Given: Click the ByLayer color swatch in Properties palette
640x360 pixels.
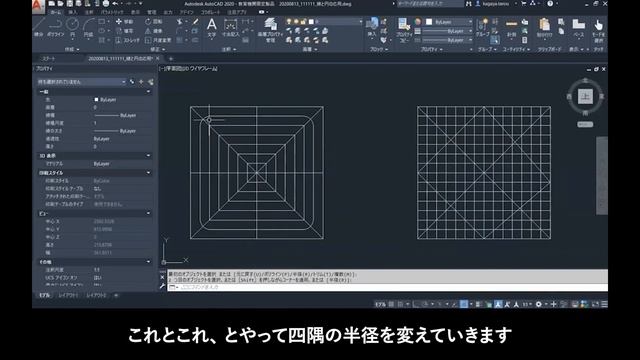Looking at the screenshot, I should pos(96,100).
